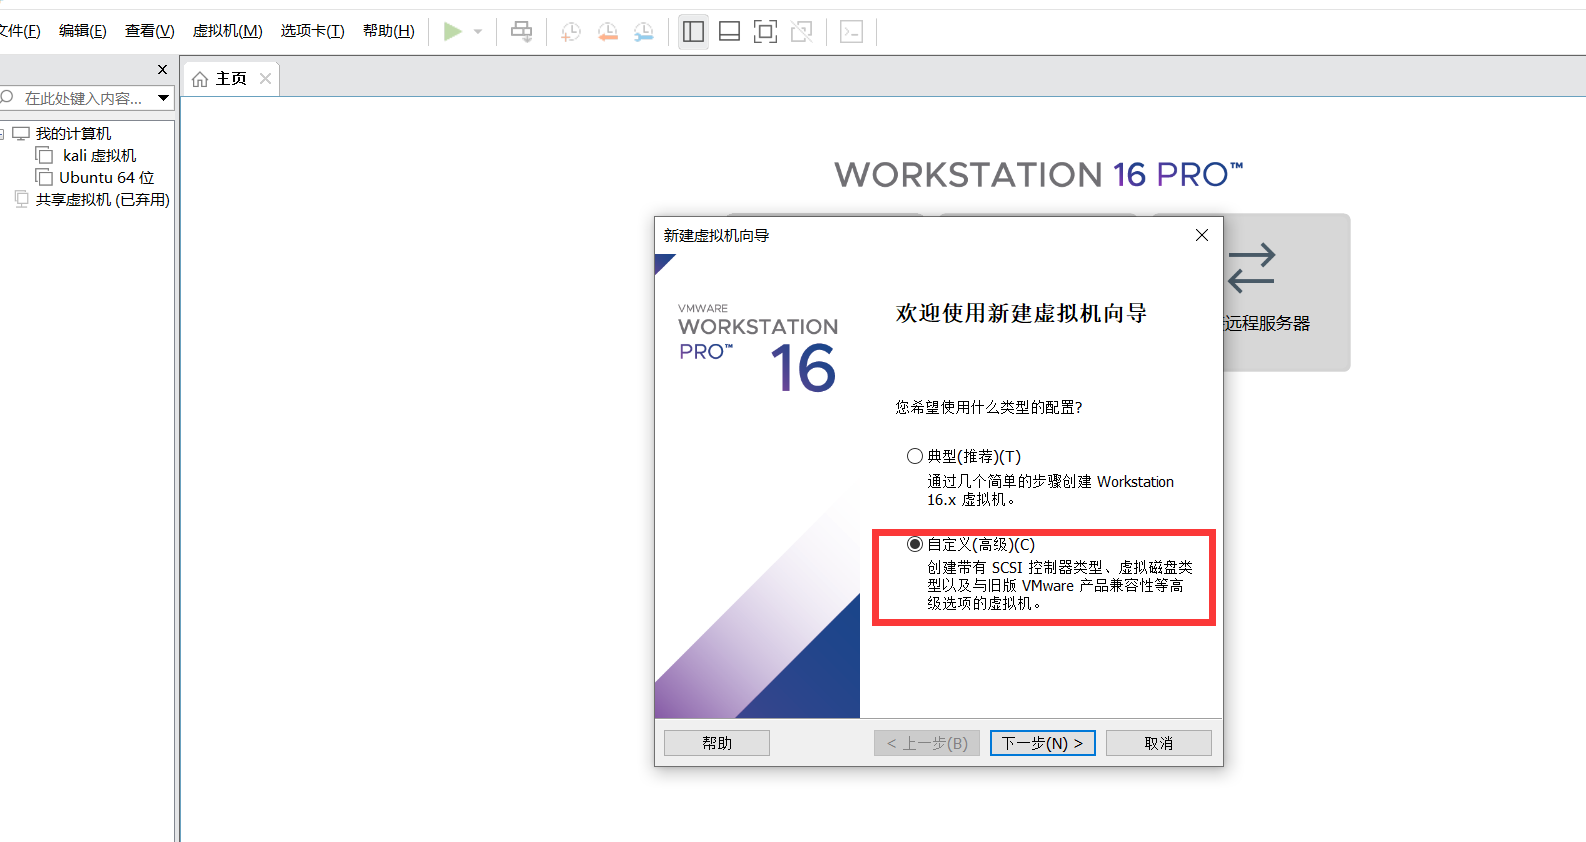Click the custom option description mentioning SCSI 控制器类型
The image size is (1586, 842).
click(1059, 585)
